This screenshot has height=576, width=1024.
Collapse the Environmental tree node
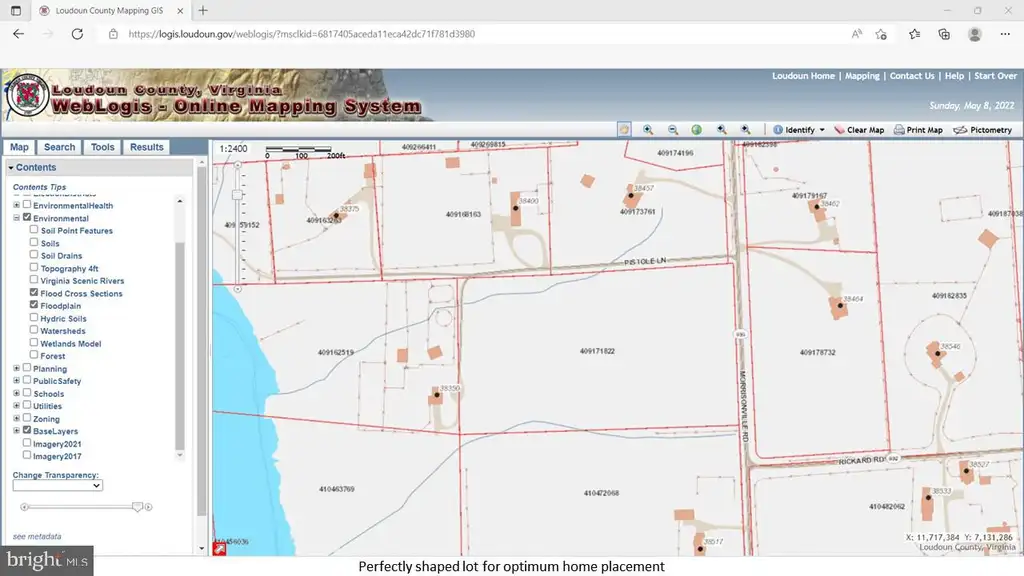click(x=16, y=217)
